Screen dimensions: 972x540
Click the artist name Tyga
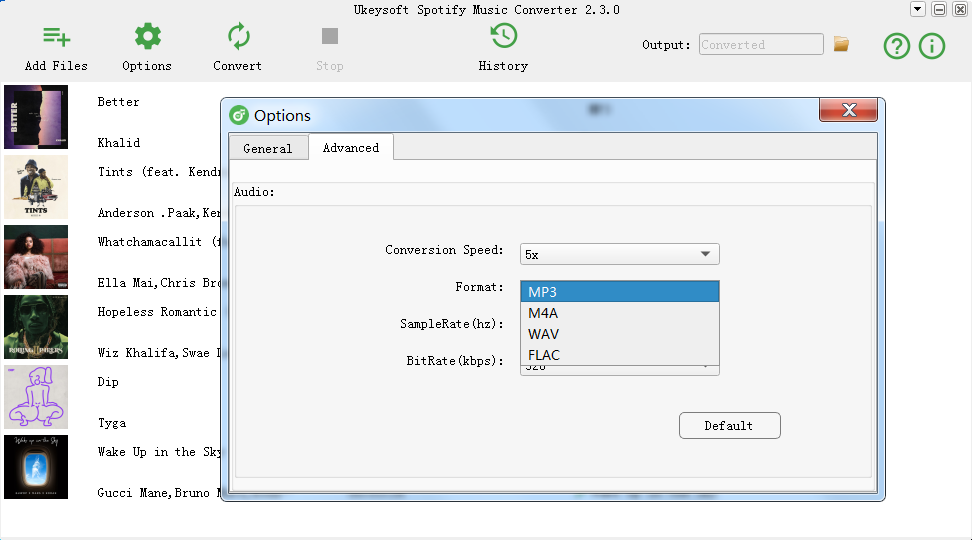[112, 423]
